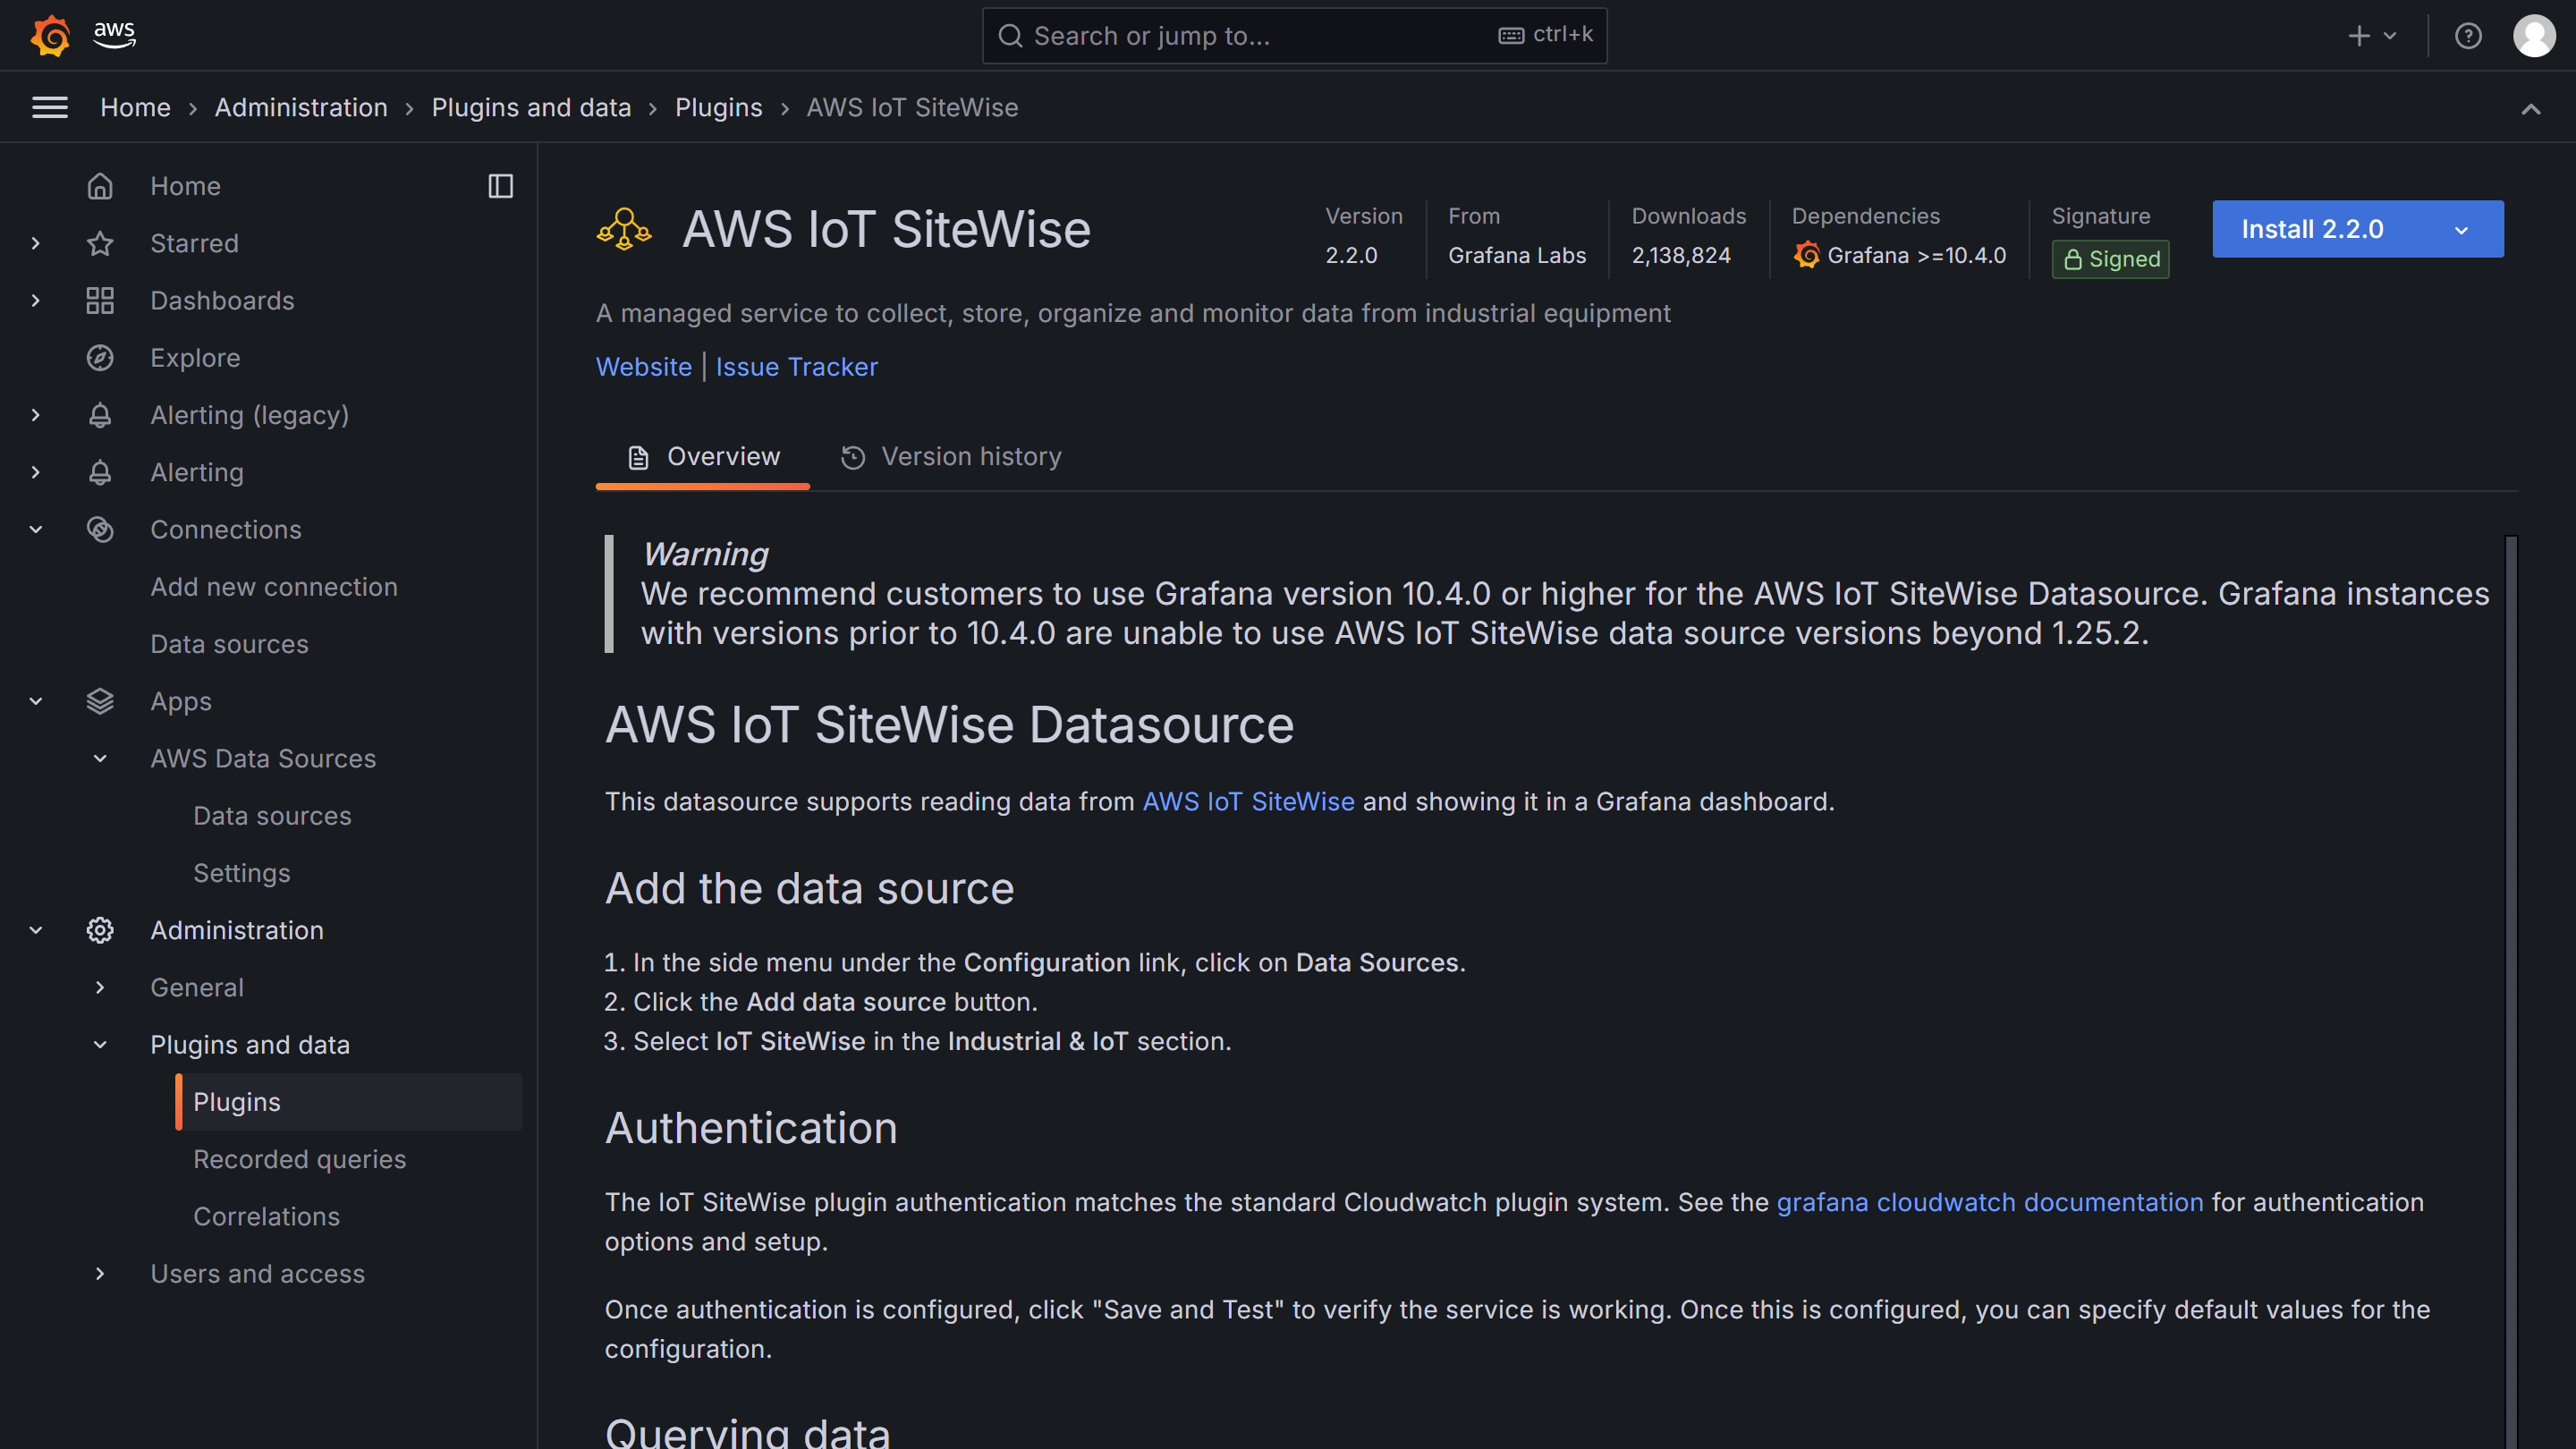The width and height of the screenshot is (2576, 1449).
Task: Open Data sources under Connections
Action: point(229,644)
